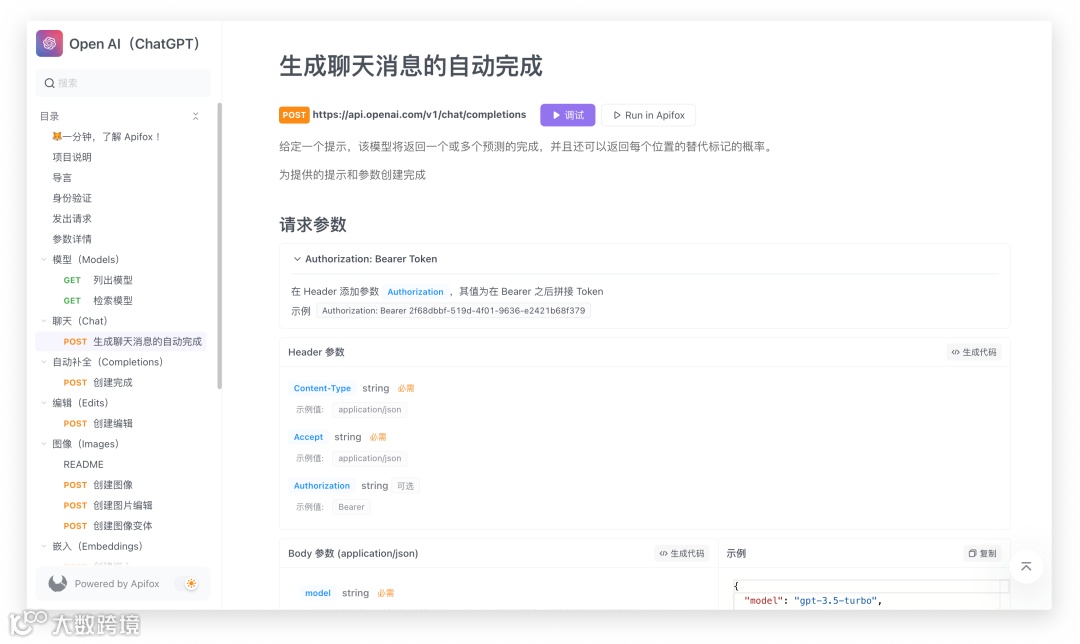Image resolution: width=1080 pixels, height=644 pixels.
Task: Collapse the Authorization: Bearer Token section
Action: pos(297,259)
